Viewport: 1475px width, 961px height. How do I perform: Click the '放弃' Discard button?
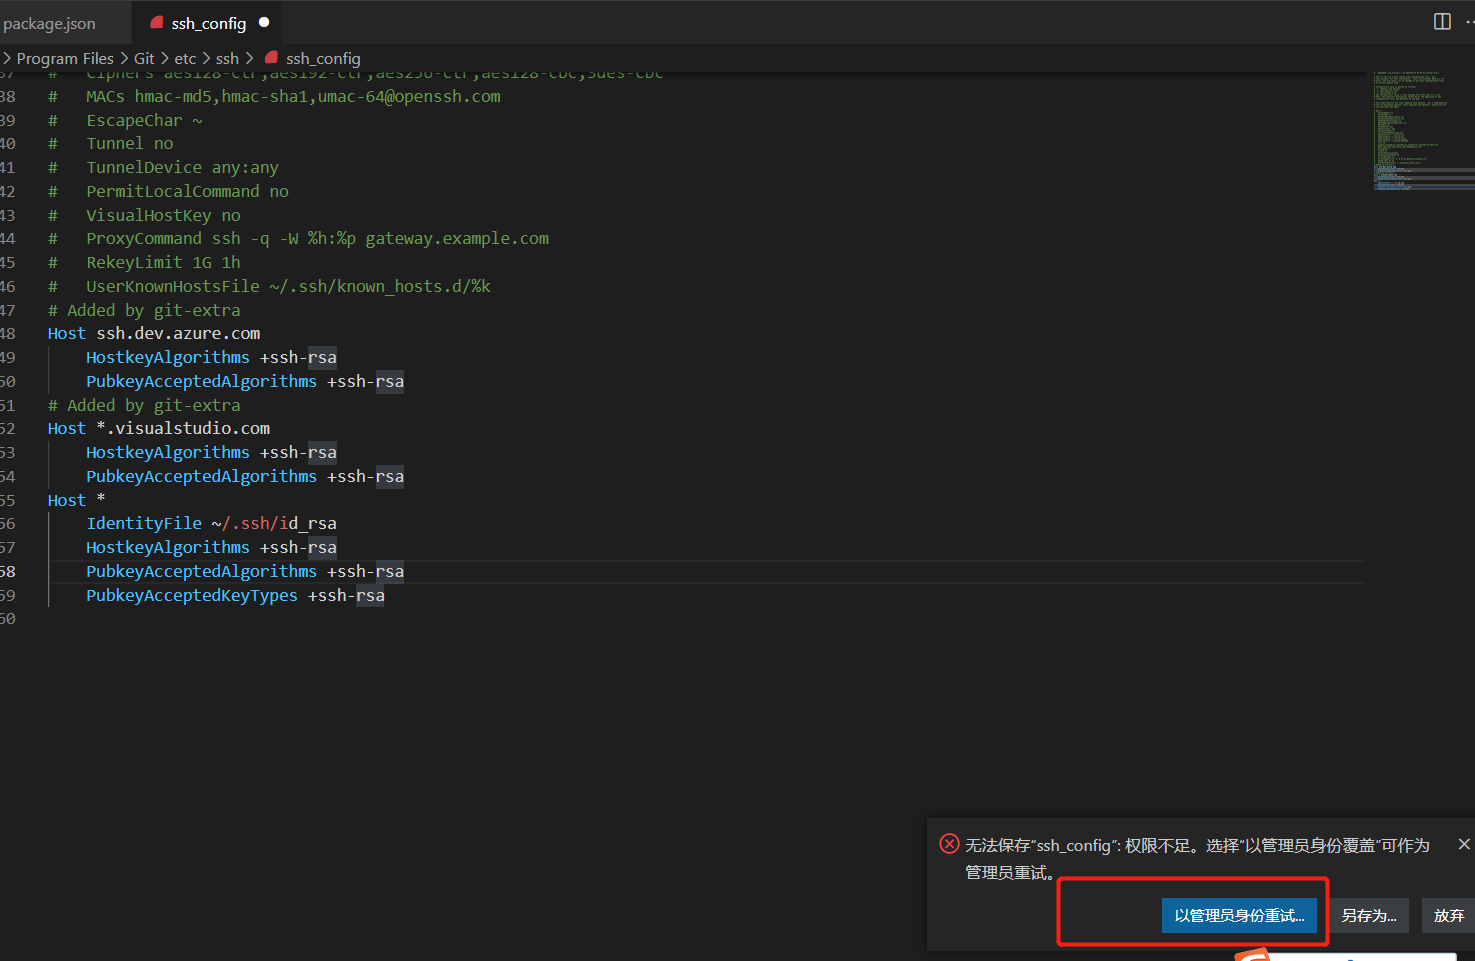pos(1447,915)
